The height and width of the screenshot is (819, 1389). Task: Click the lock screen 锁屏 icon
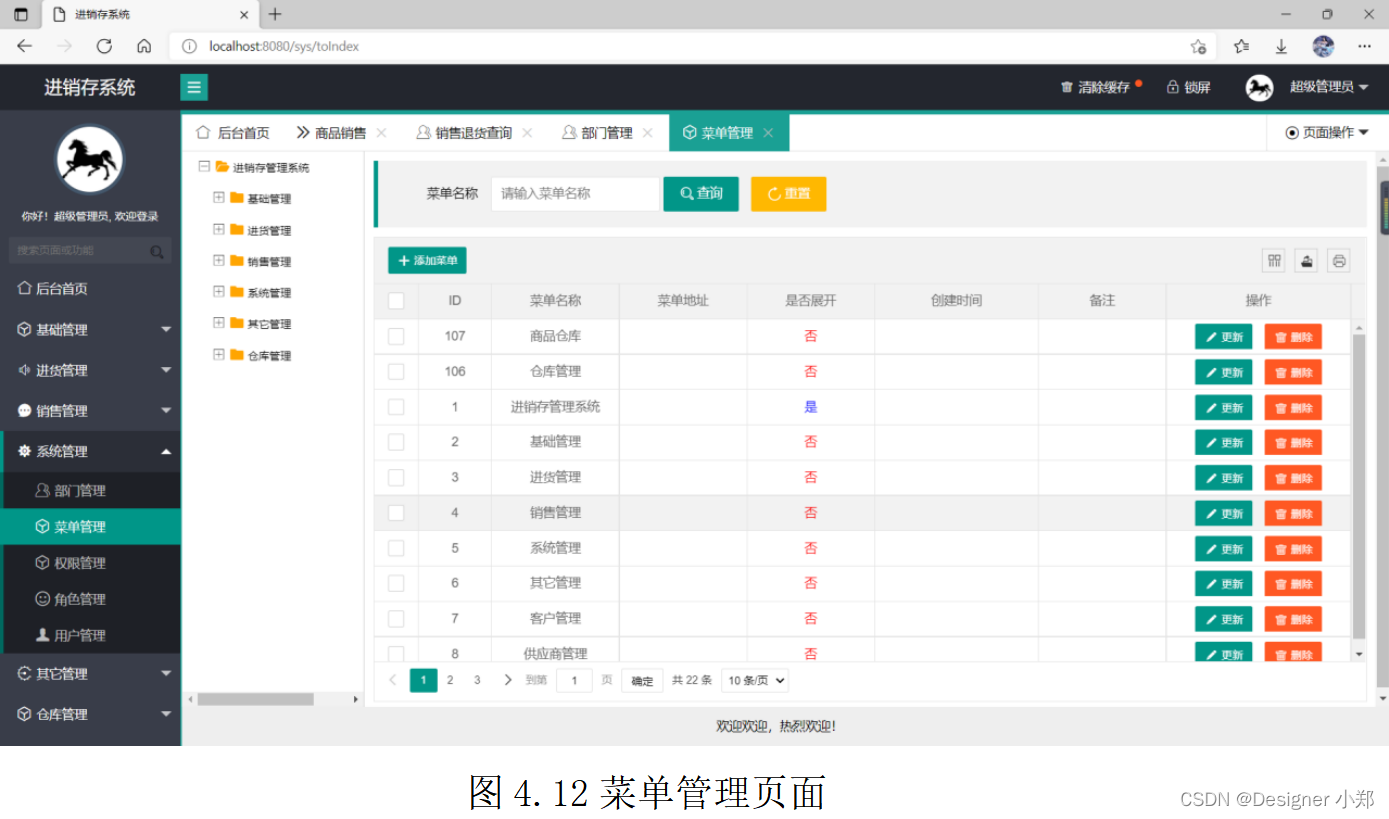[1173, 87]
